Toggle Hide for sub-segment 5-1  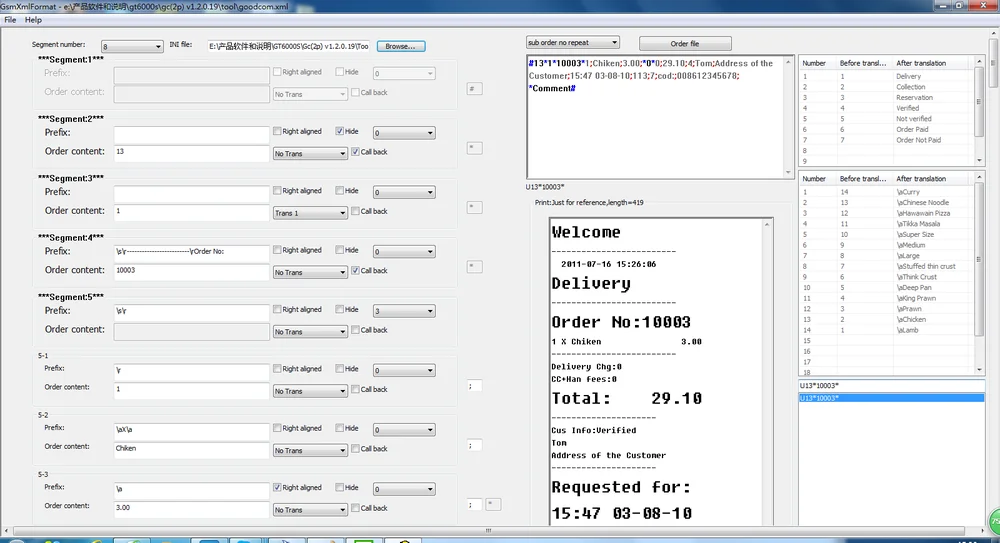[339, 368]
